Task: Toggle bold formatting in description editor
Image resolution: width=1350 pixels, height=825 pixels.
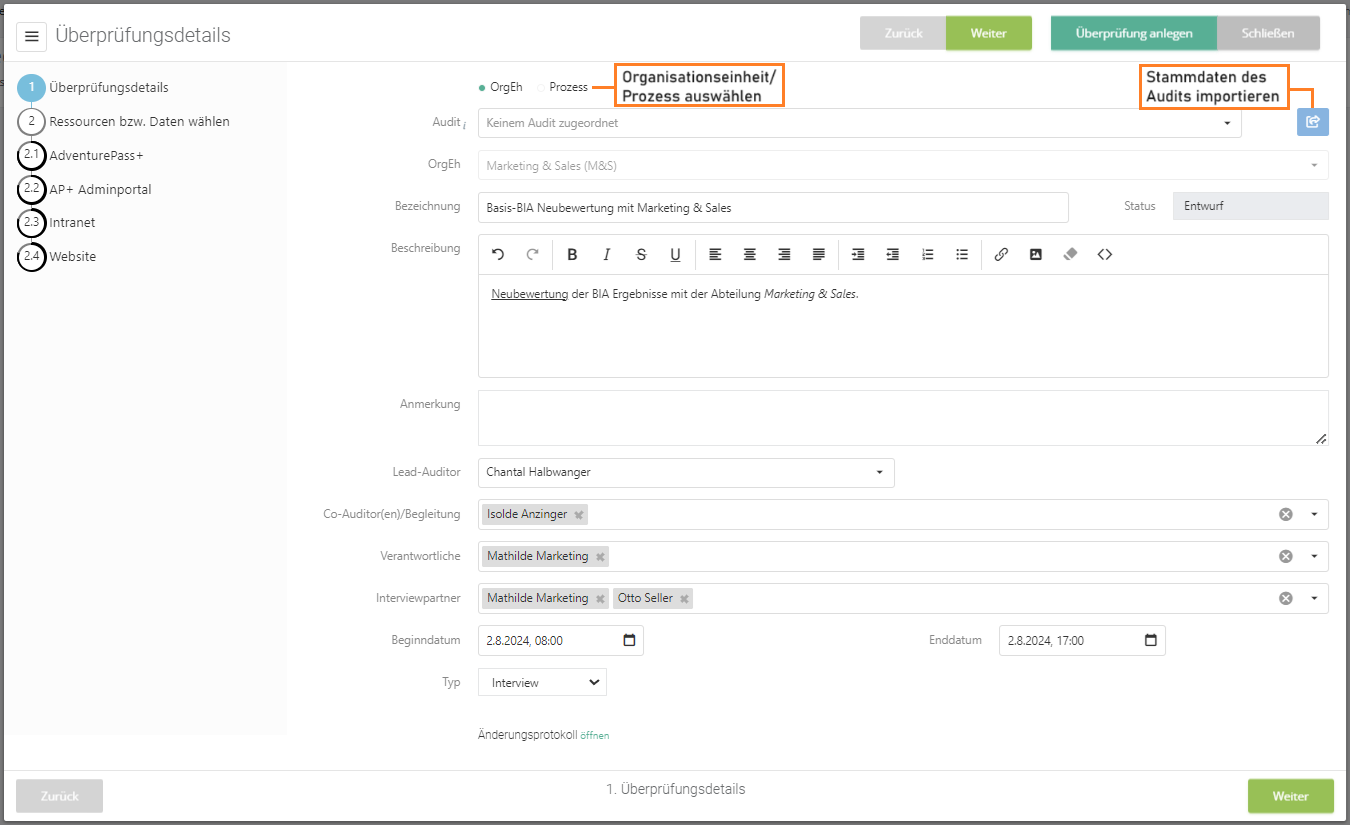Action: coord(572,255)
